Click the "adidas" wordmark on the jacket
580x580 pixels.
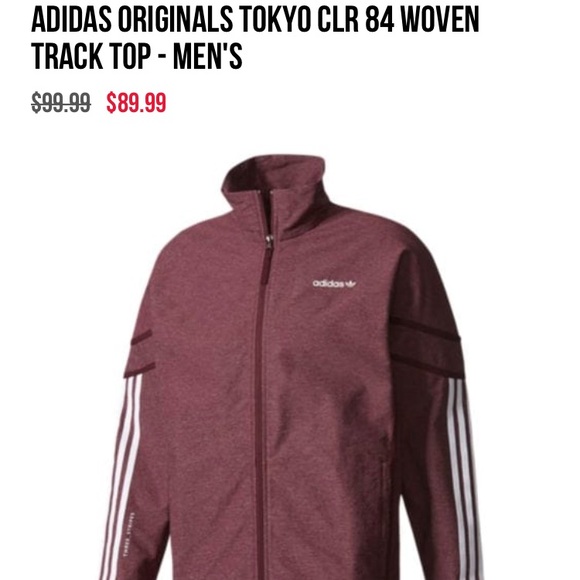[x=328, y=283]
